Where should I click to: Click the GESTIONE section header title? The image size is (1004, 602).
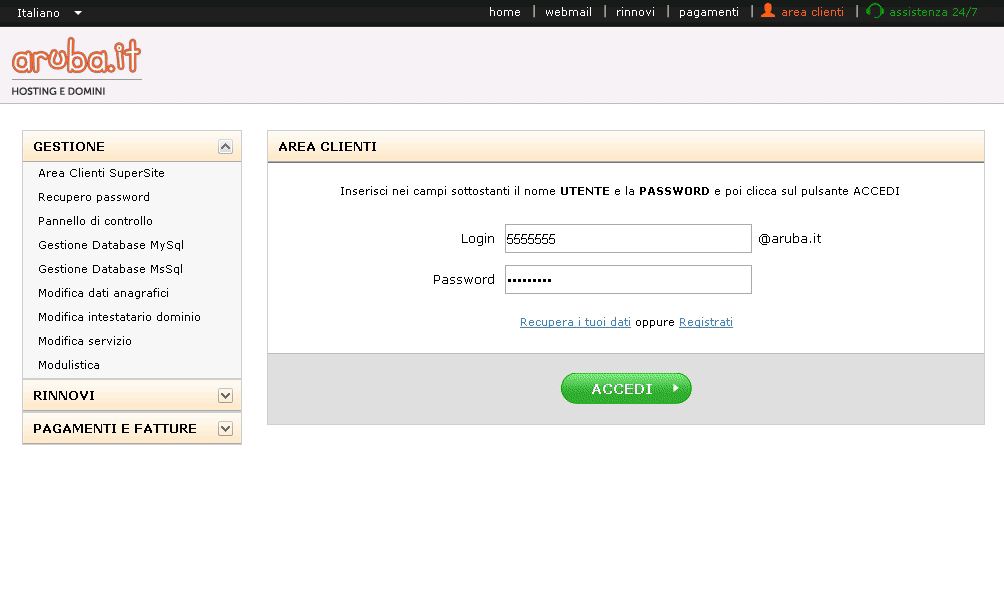pos(69,147)
